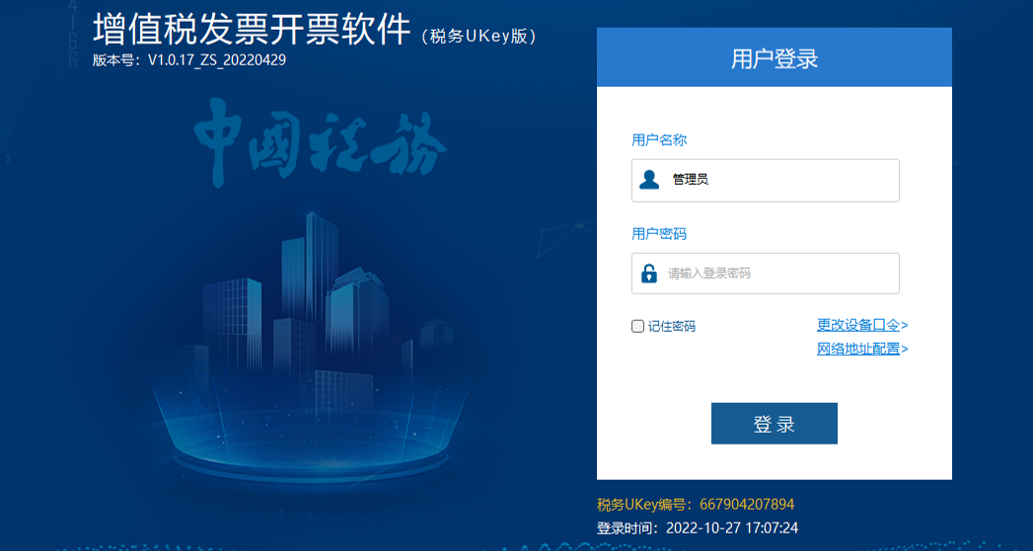Check the 记住密码 checkbox

point(637,326)
